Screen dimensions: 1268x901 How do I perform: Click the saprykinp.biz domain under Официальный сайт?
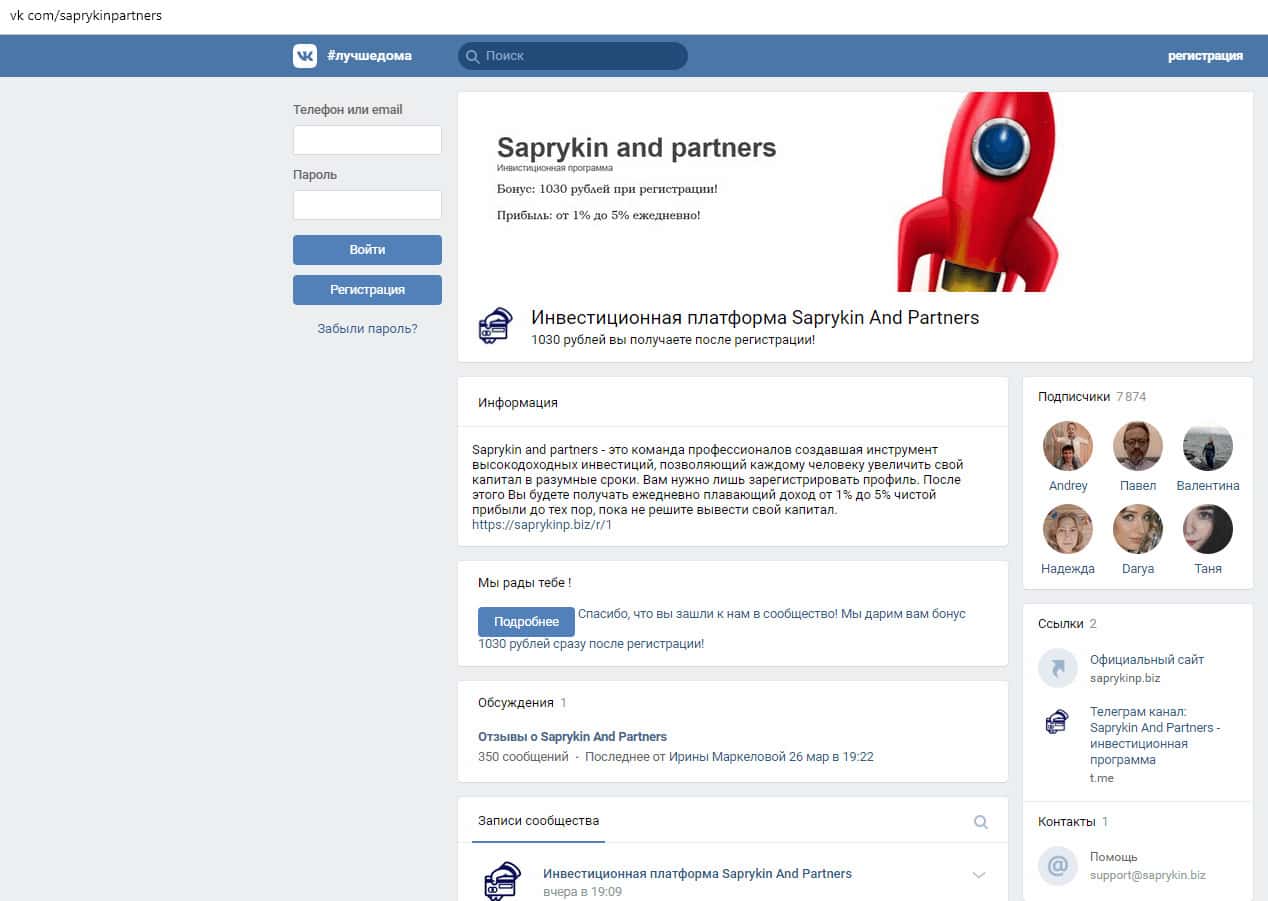pos(1125,678)
